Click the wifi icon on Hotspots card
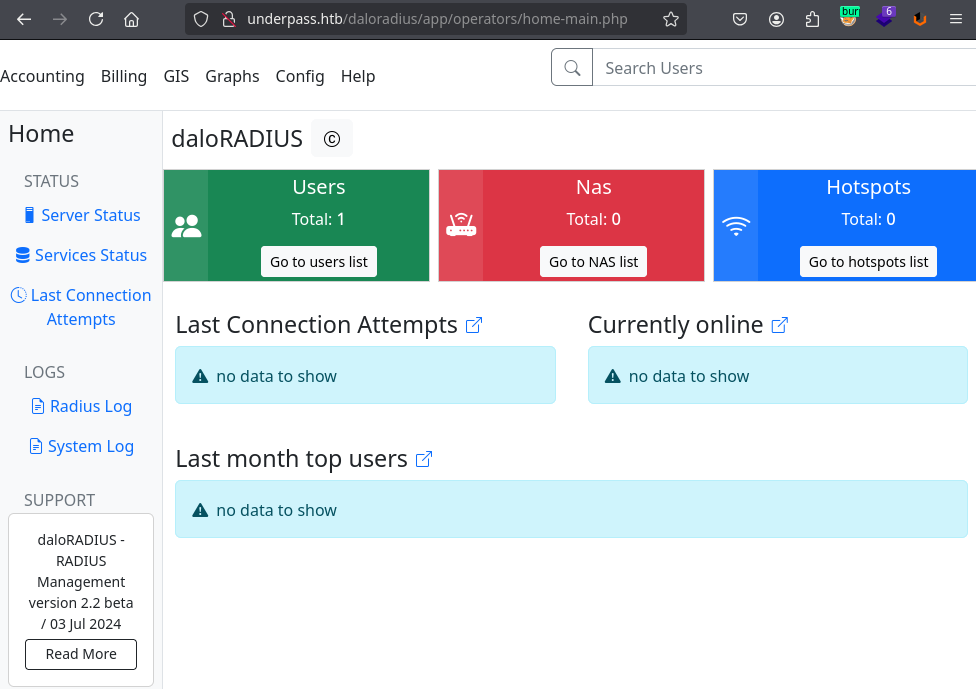The image size is (976, 689). [736, 226]
